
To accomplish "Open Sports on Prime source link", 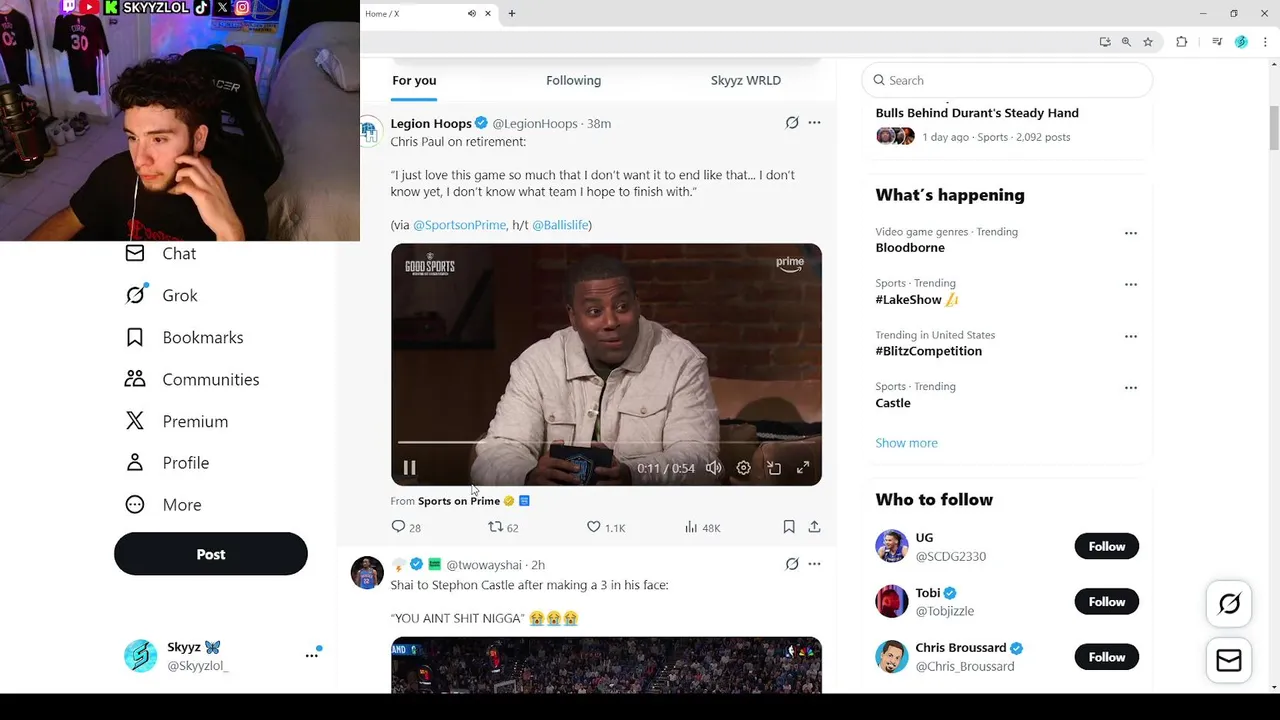I will (459, 501).
